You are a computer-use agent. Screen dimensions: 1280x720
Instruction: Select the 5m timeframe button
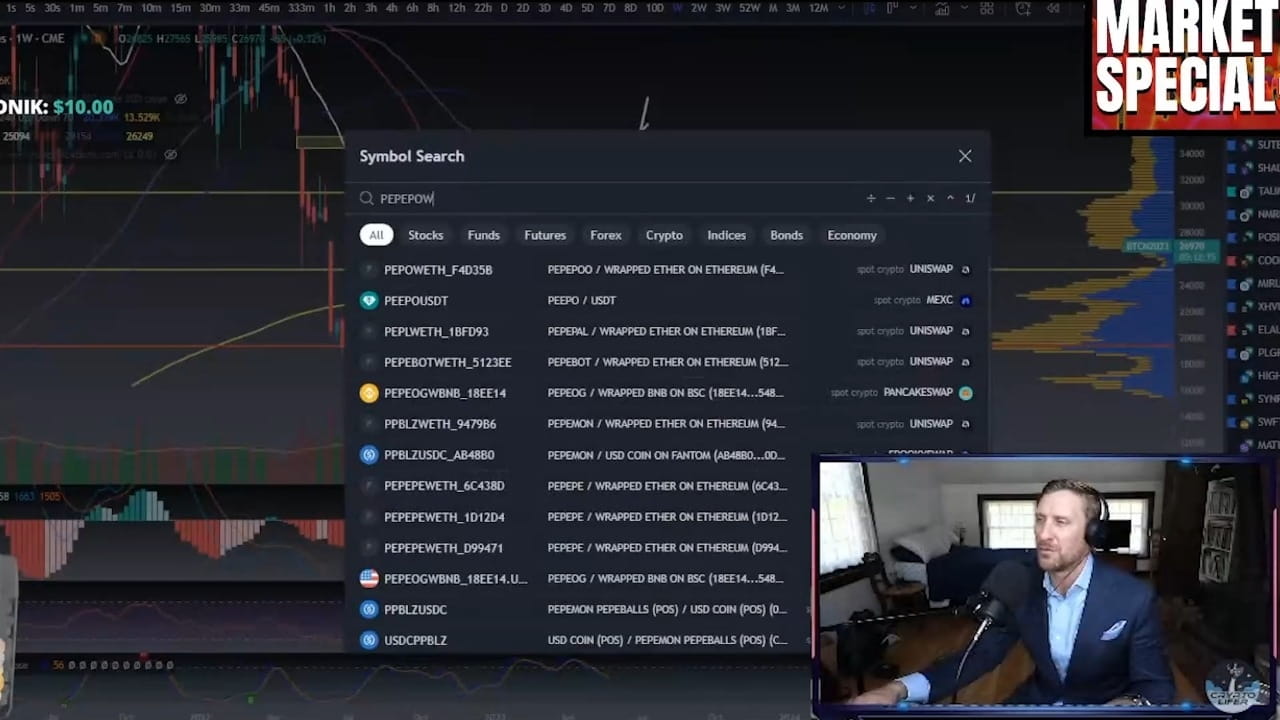(x=100, y=8)
